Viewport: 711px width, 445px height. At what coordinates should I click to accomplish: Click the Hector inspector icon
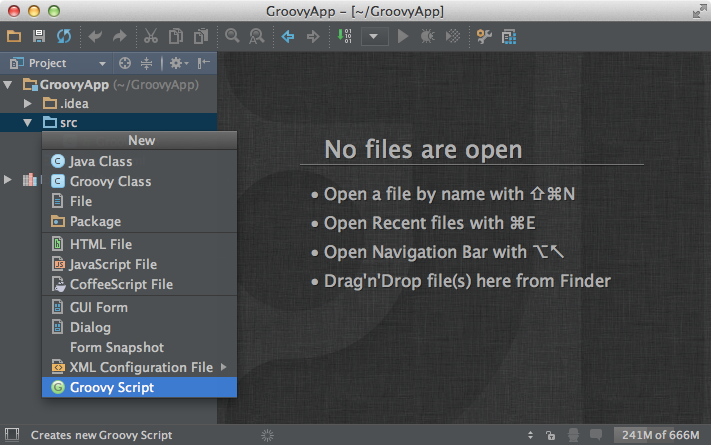coord(573,435)
